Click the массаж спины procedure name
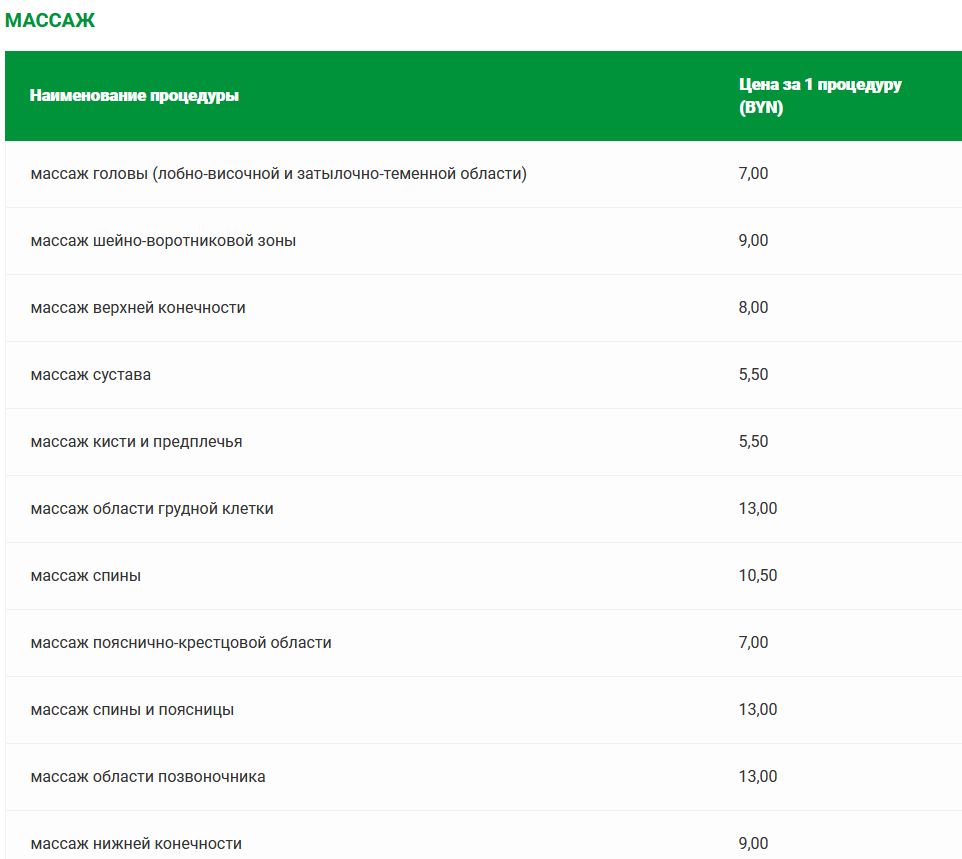Viewport: 962px width, 859px height. 86,576
